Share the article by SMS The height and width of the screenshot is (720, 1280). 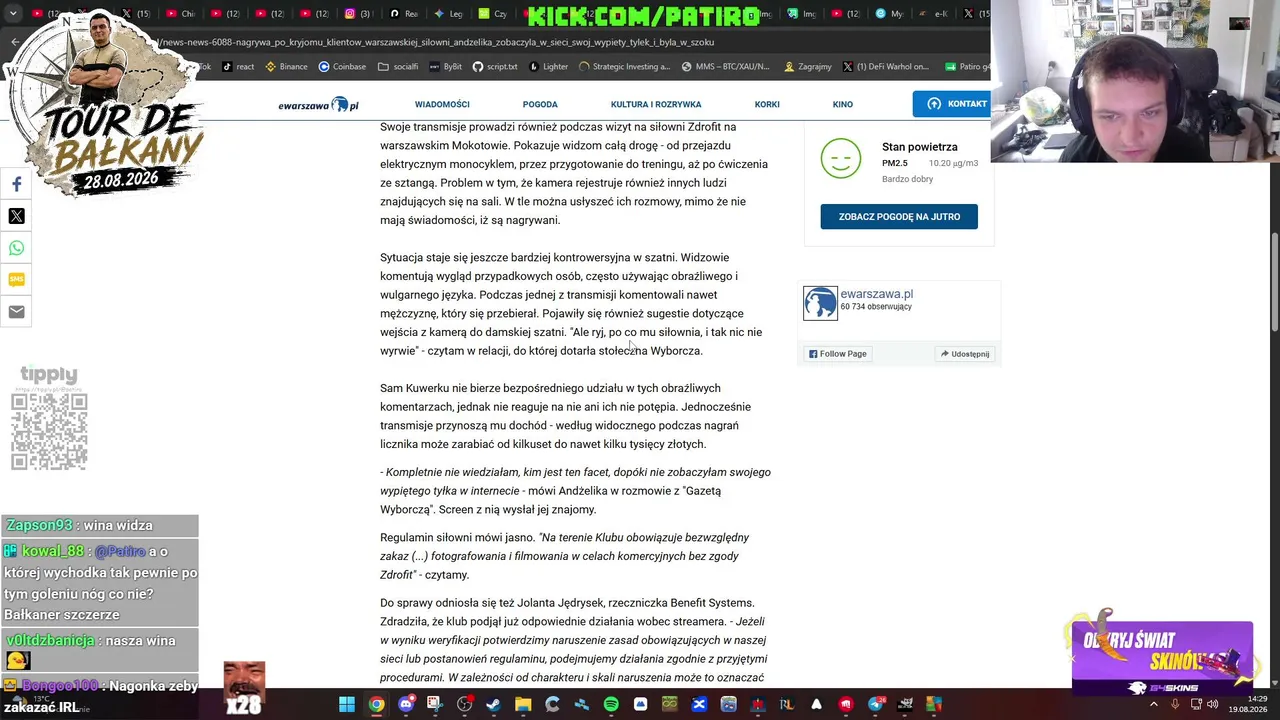[16, 280]
